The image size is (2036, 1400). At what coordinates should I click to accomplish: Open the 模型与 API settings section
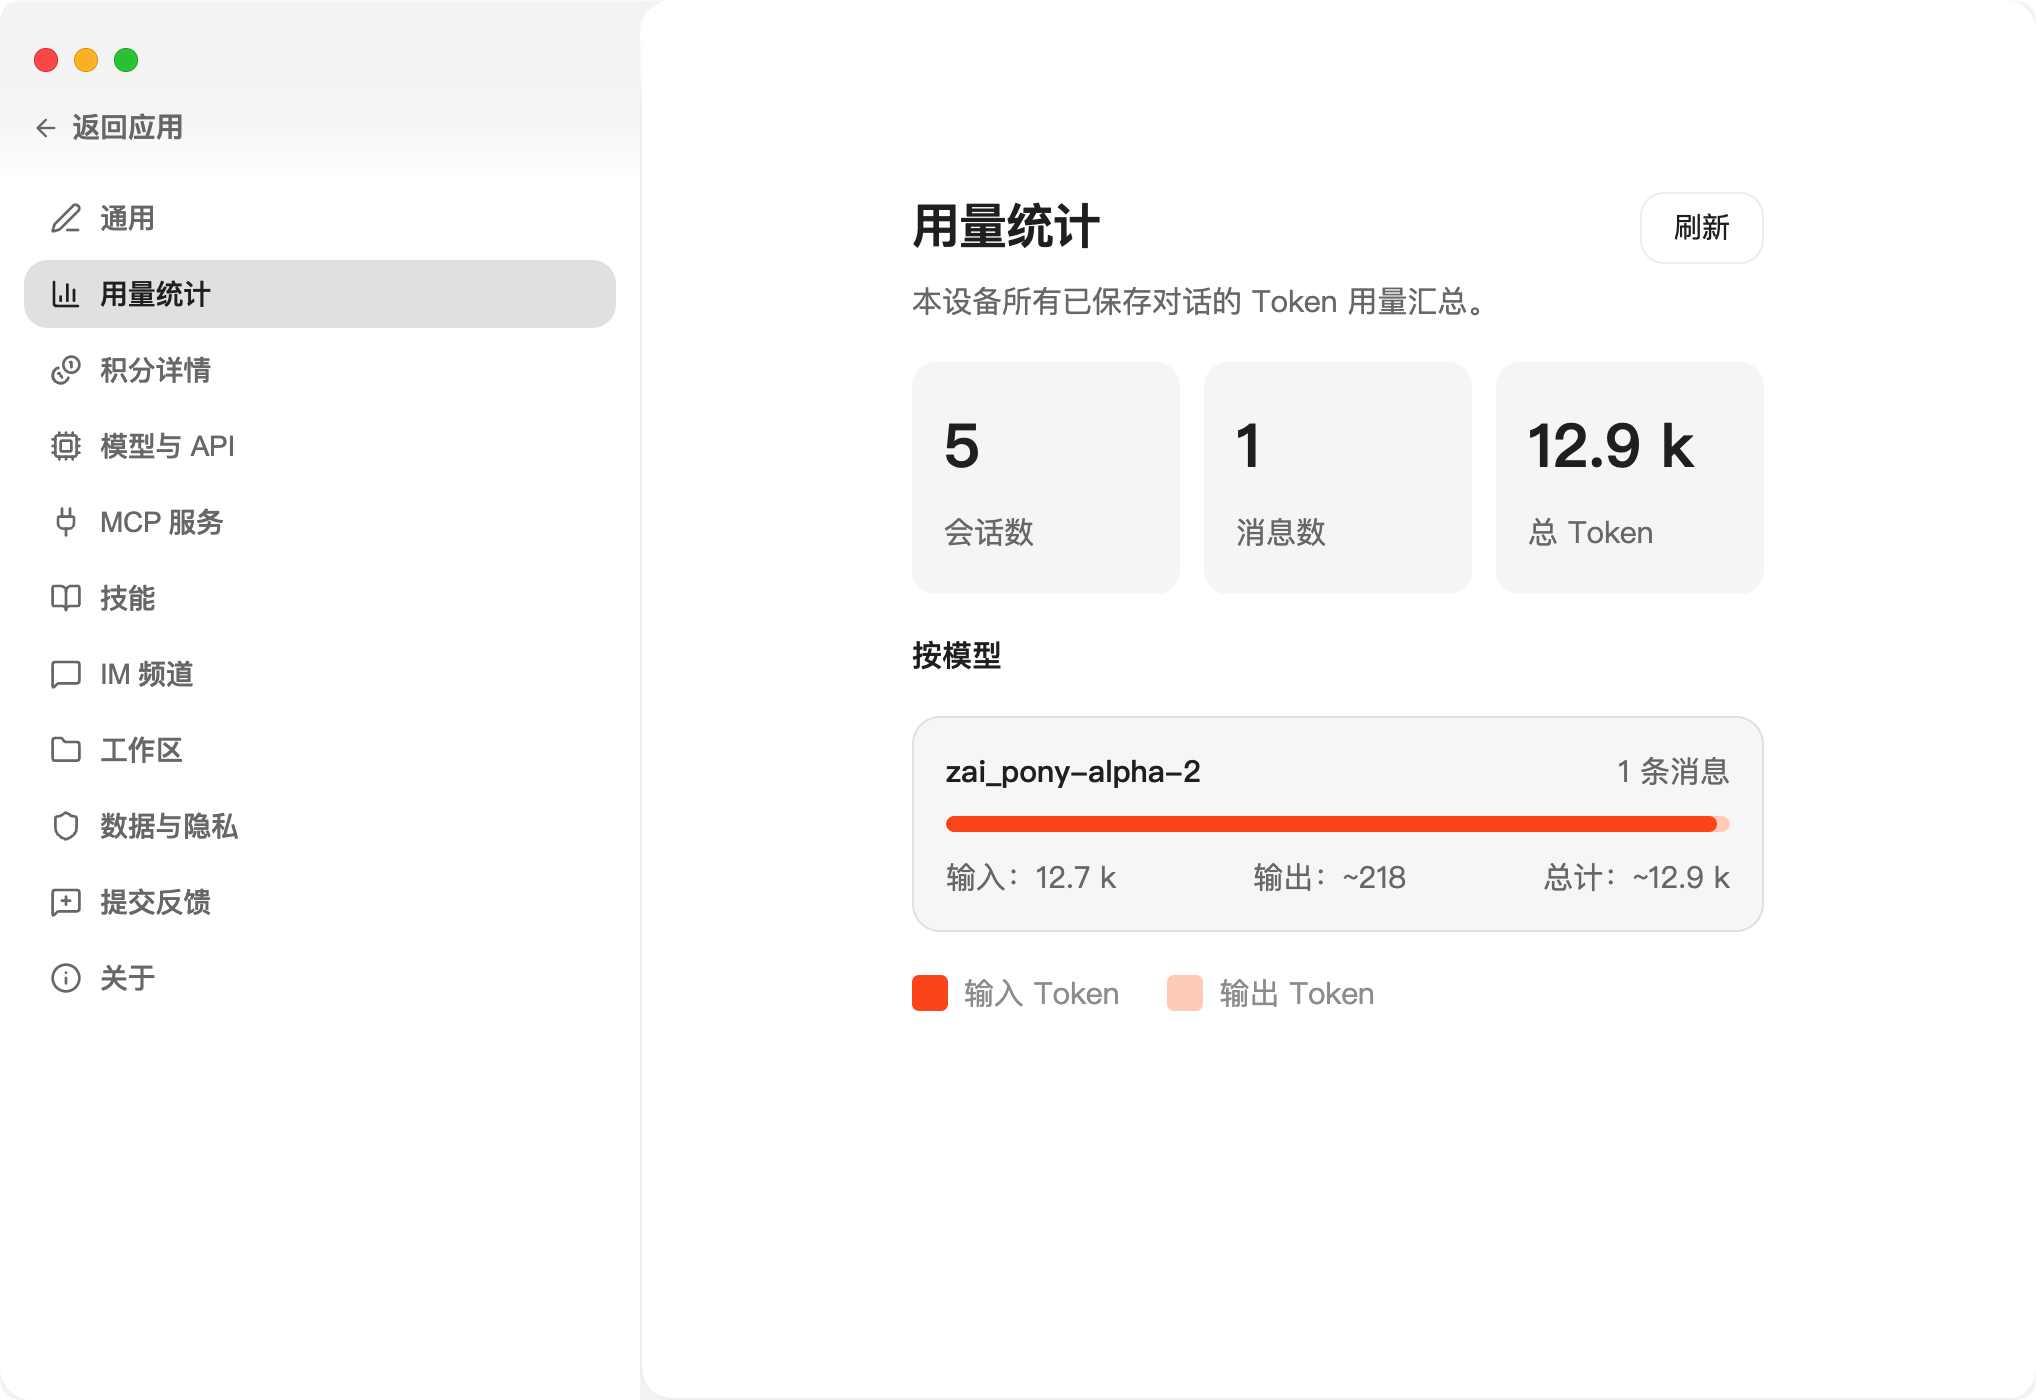click(x=167, y=446)
